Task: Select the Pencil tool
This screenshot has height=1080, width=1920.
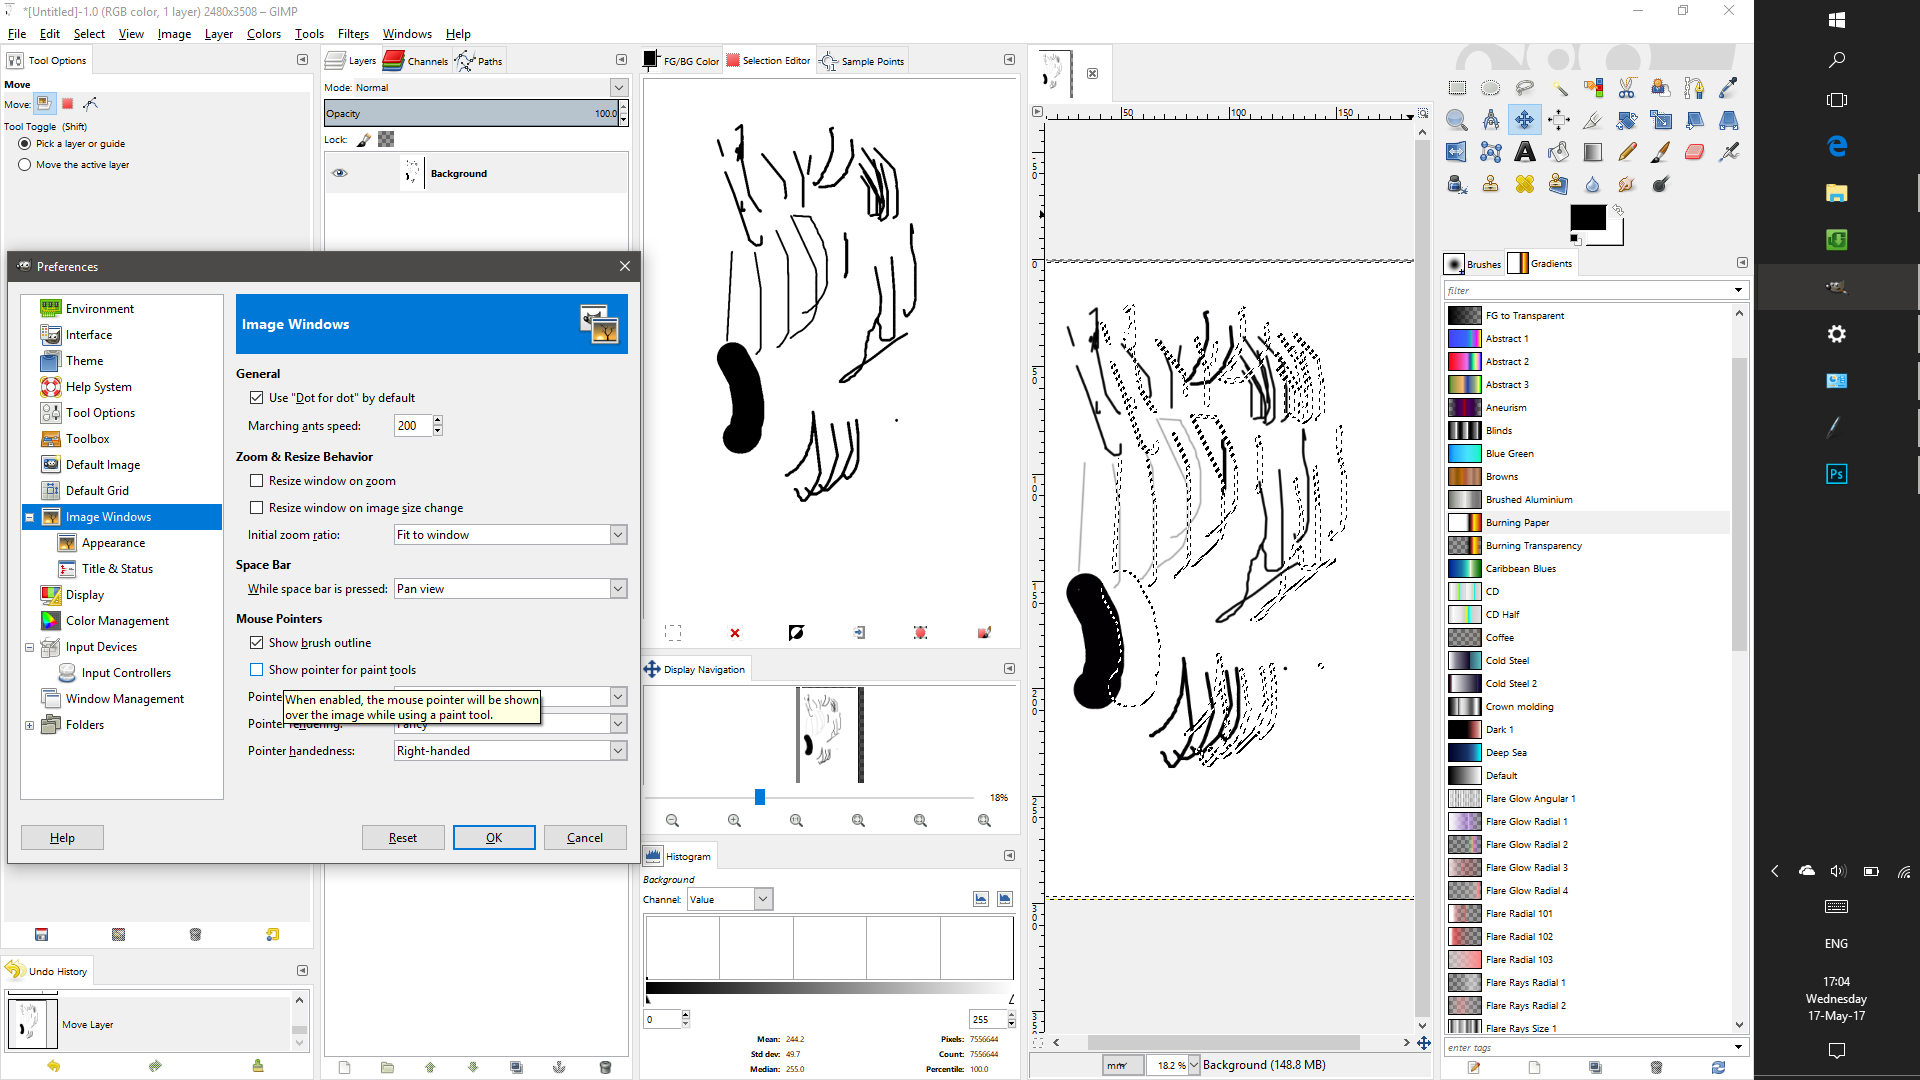Action: [1627, 152]
